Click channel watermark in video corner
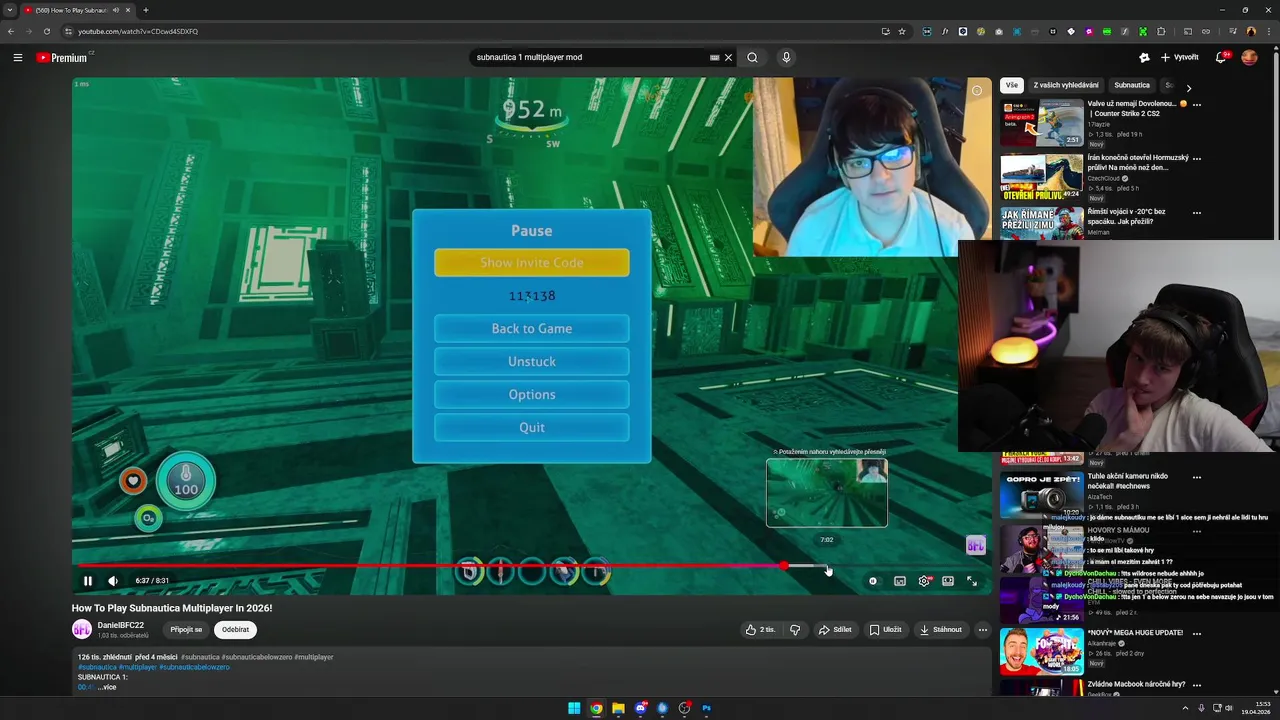Image resolution: width=1280 pixels, height=720 pixels. pyautogui.click(x=975, y=545)
